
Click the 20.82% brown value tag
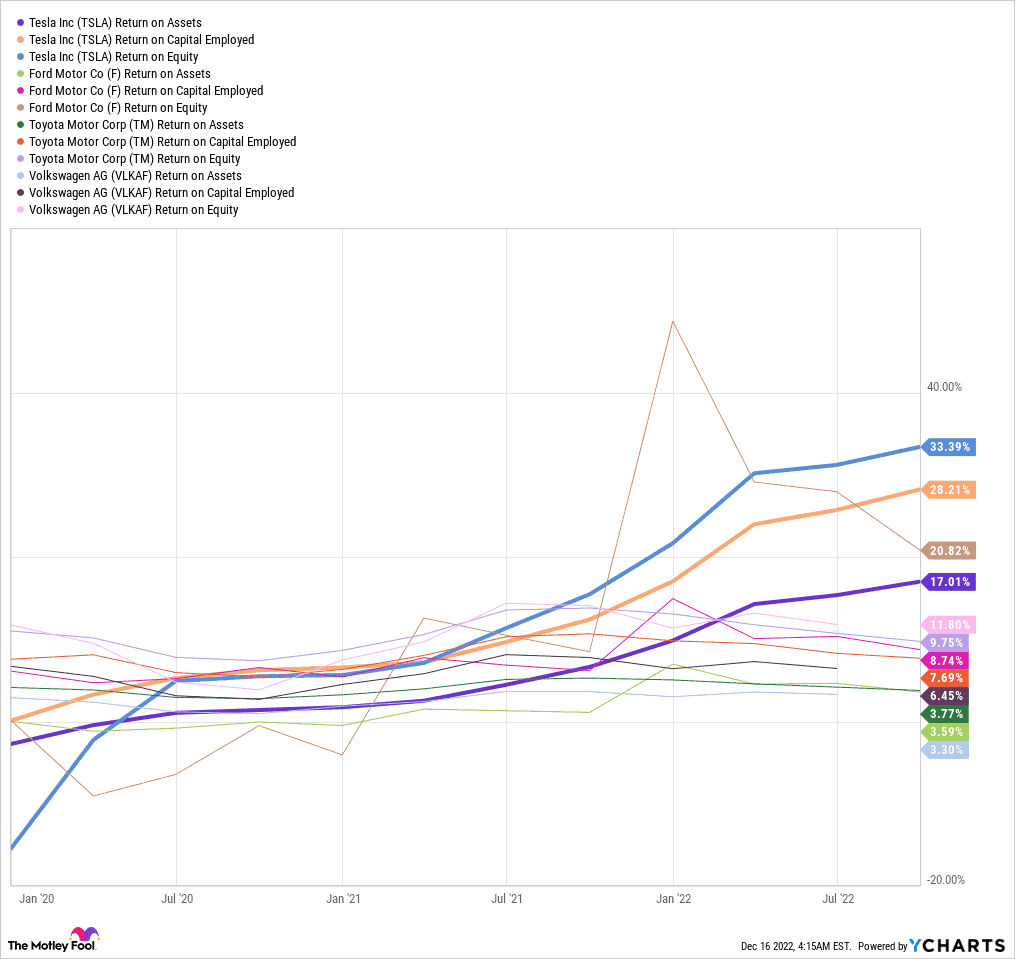point(948,551)
